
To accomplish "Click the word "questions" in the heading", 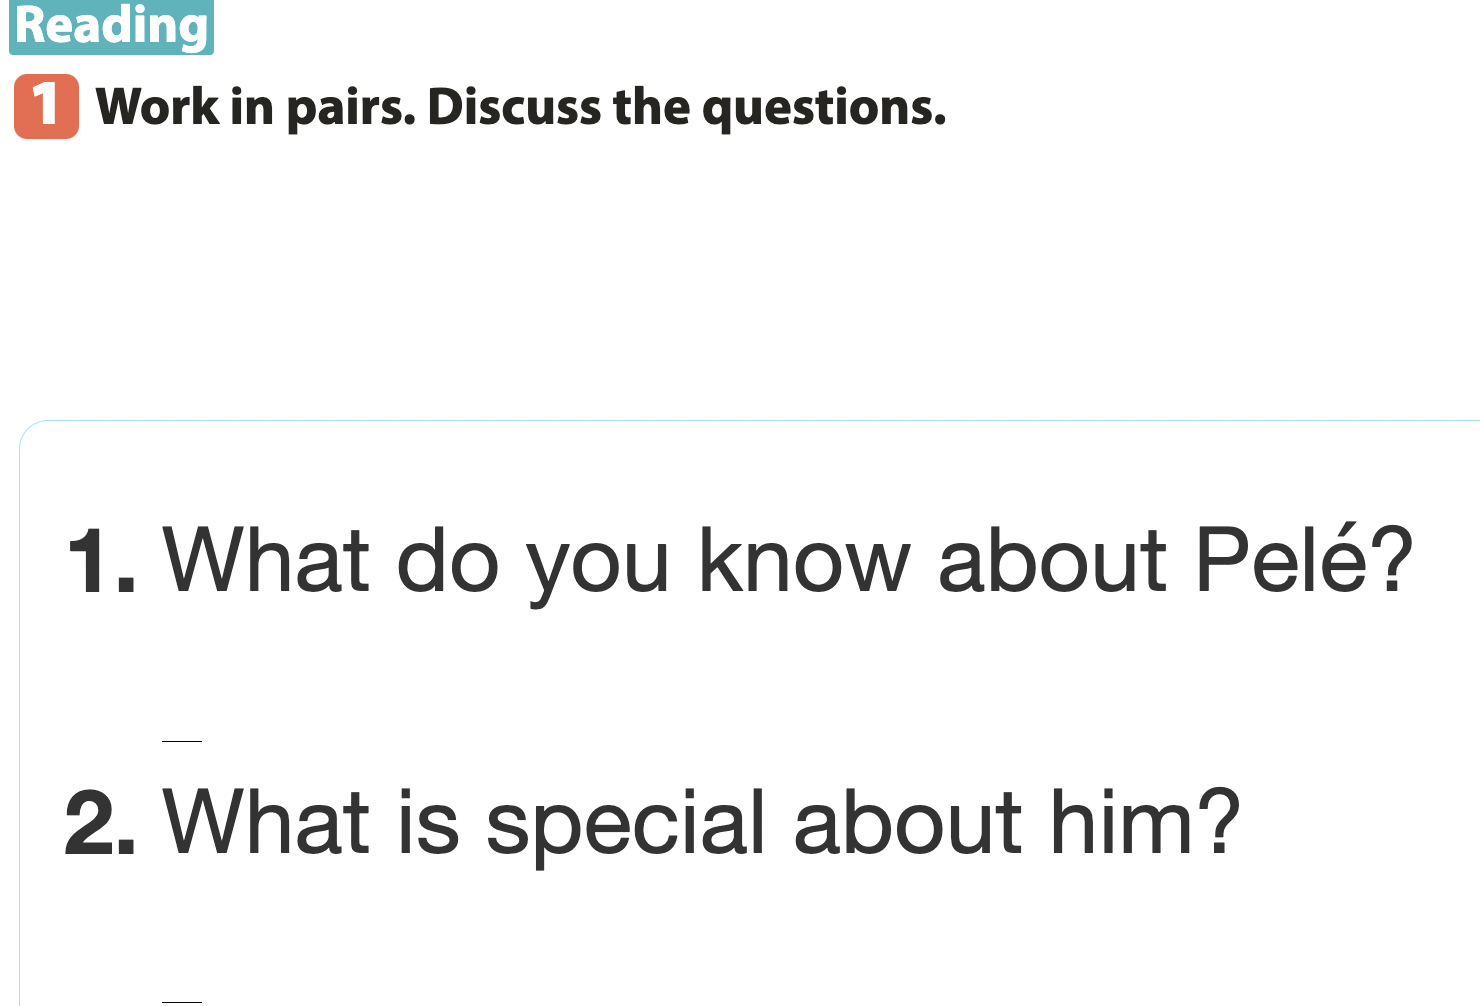I will 822,108.
